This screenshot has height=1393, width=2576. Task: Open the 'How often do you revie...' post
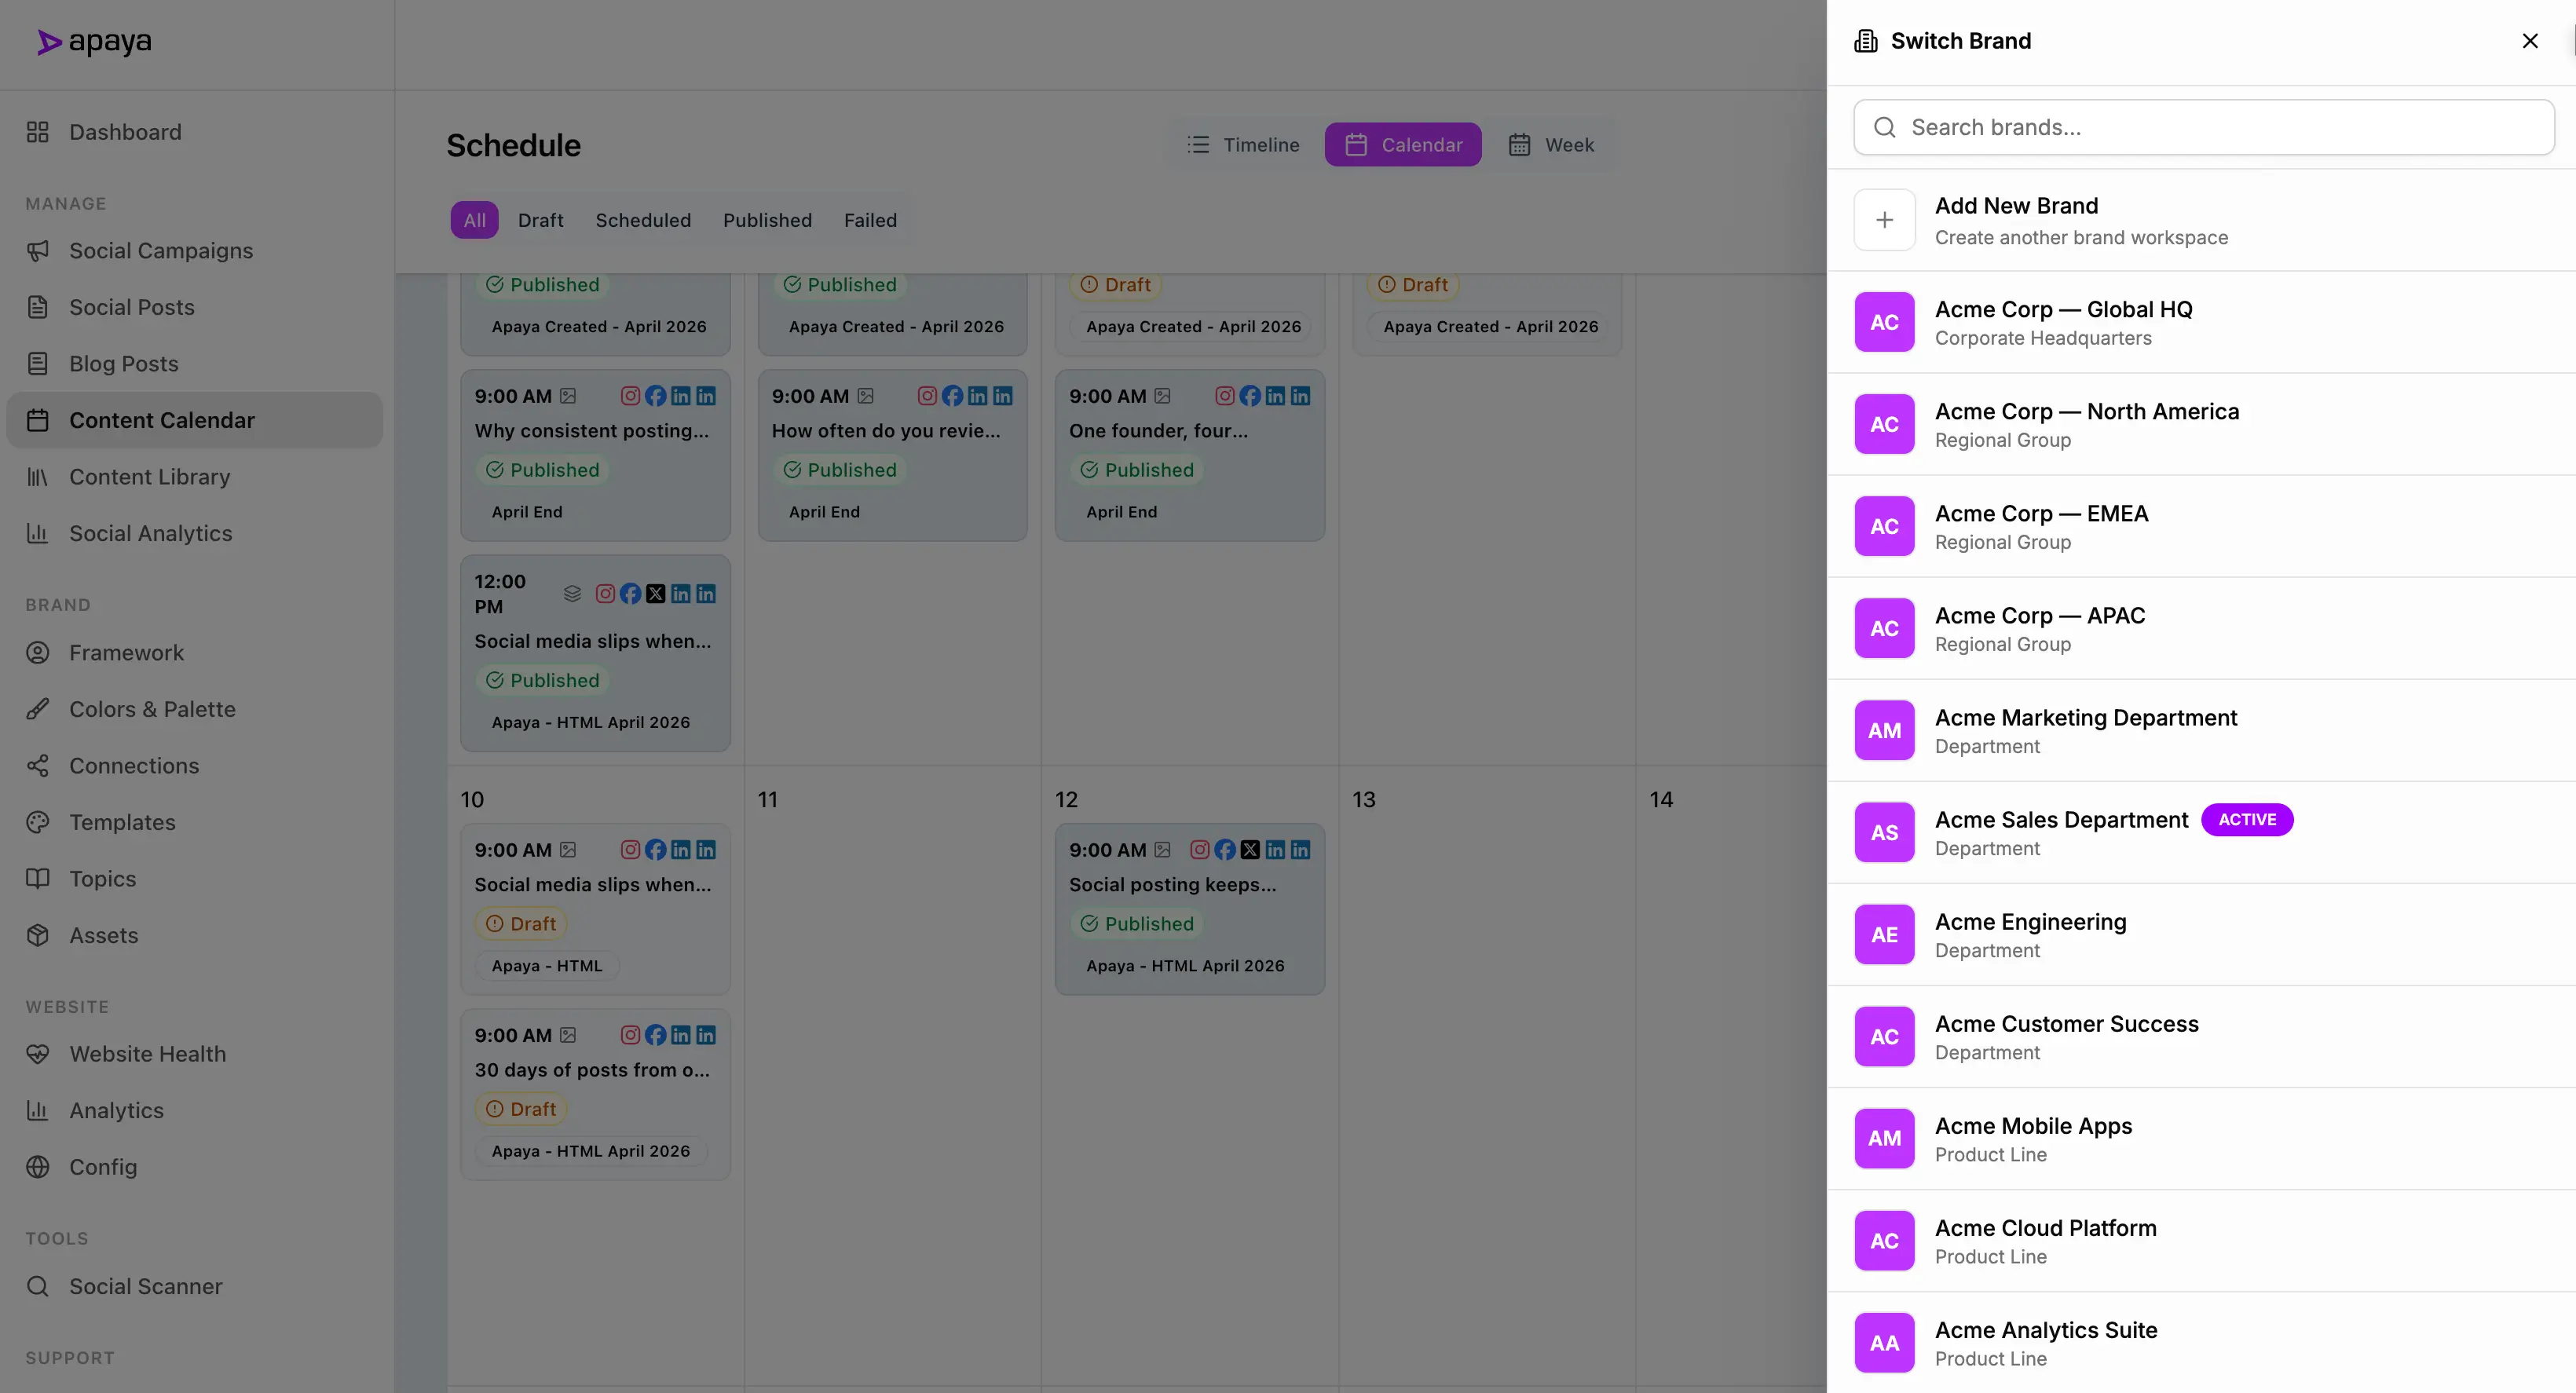point(892,455)
